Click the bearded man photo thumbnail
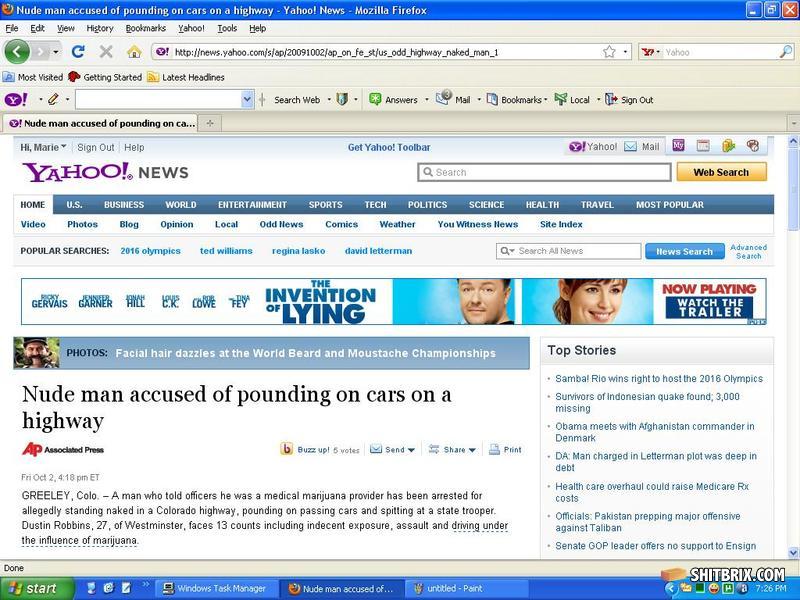The height and width of the screenshot is (600, 800). [36, 353]
